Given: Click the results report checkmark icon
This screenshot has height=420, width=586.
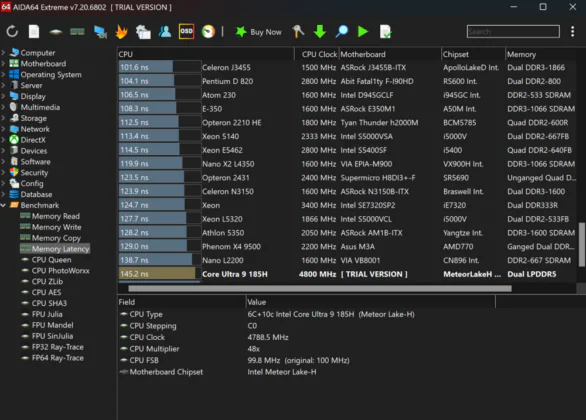Looking at the screenshot, I should click(x=385, y=32).
